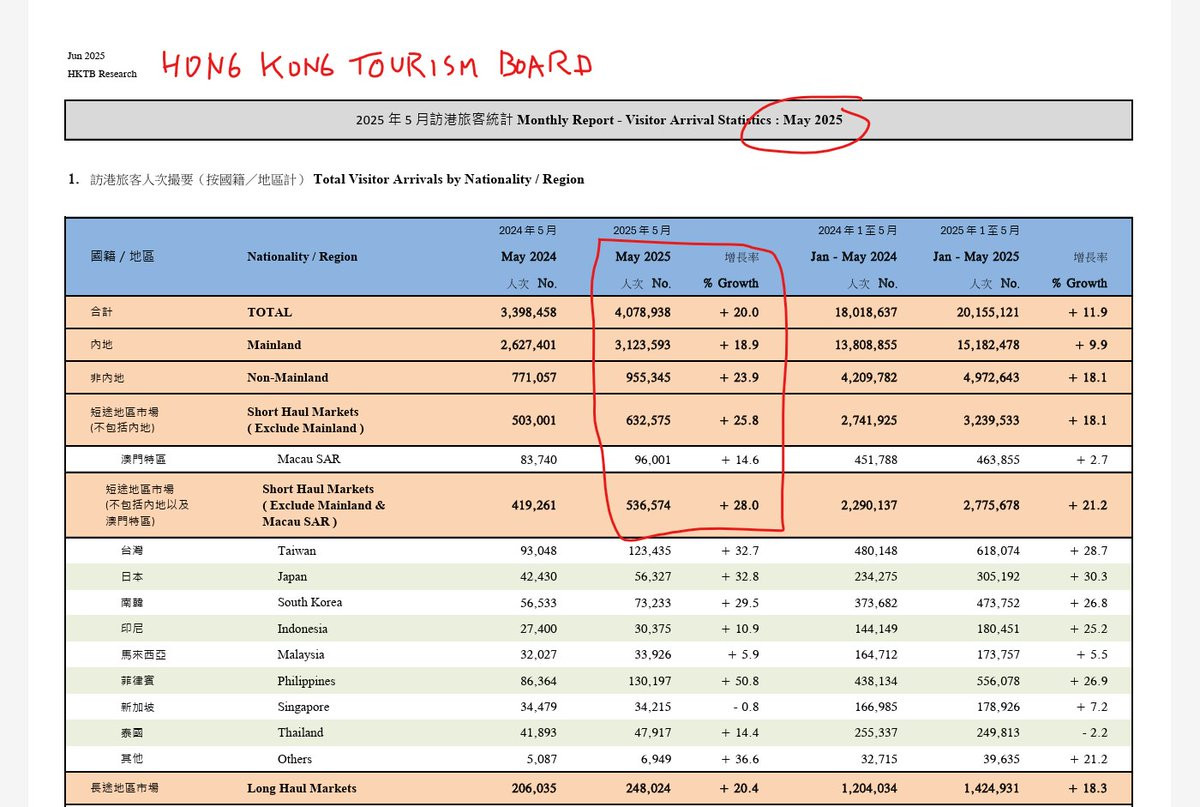The width and height of the screenshot is (1200, 807).
Task: Select the 'Japan' row label
Action: 293,577
